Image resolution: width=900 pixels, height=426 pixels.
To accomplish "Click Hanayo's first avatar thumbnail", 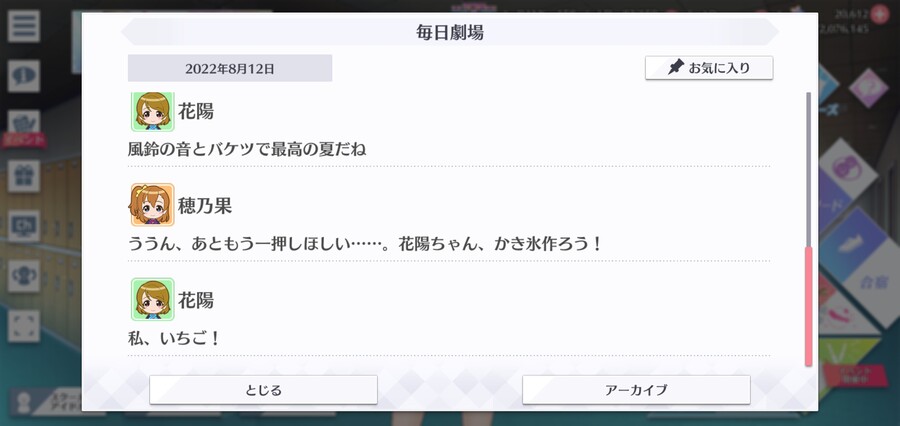I will [152, 111].
